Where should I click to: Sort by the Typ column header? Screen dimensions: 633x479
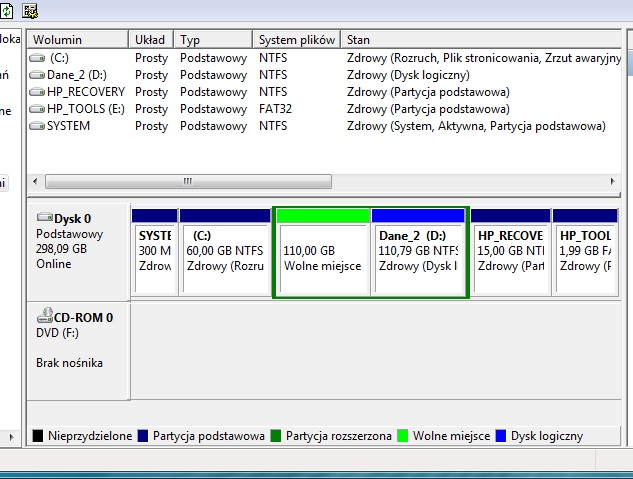pos(213,40)
